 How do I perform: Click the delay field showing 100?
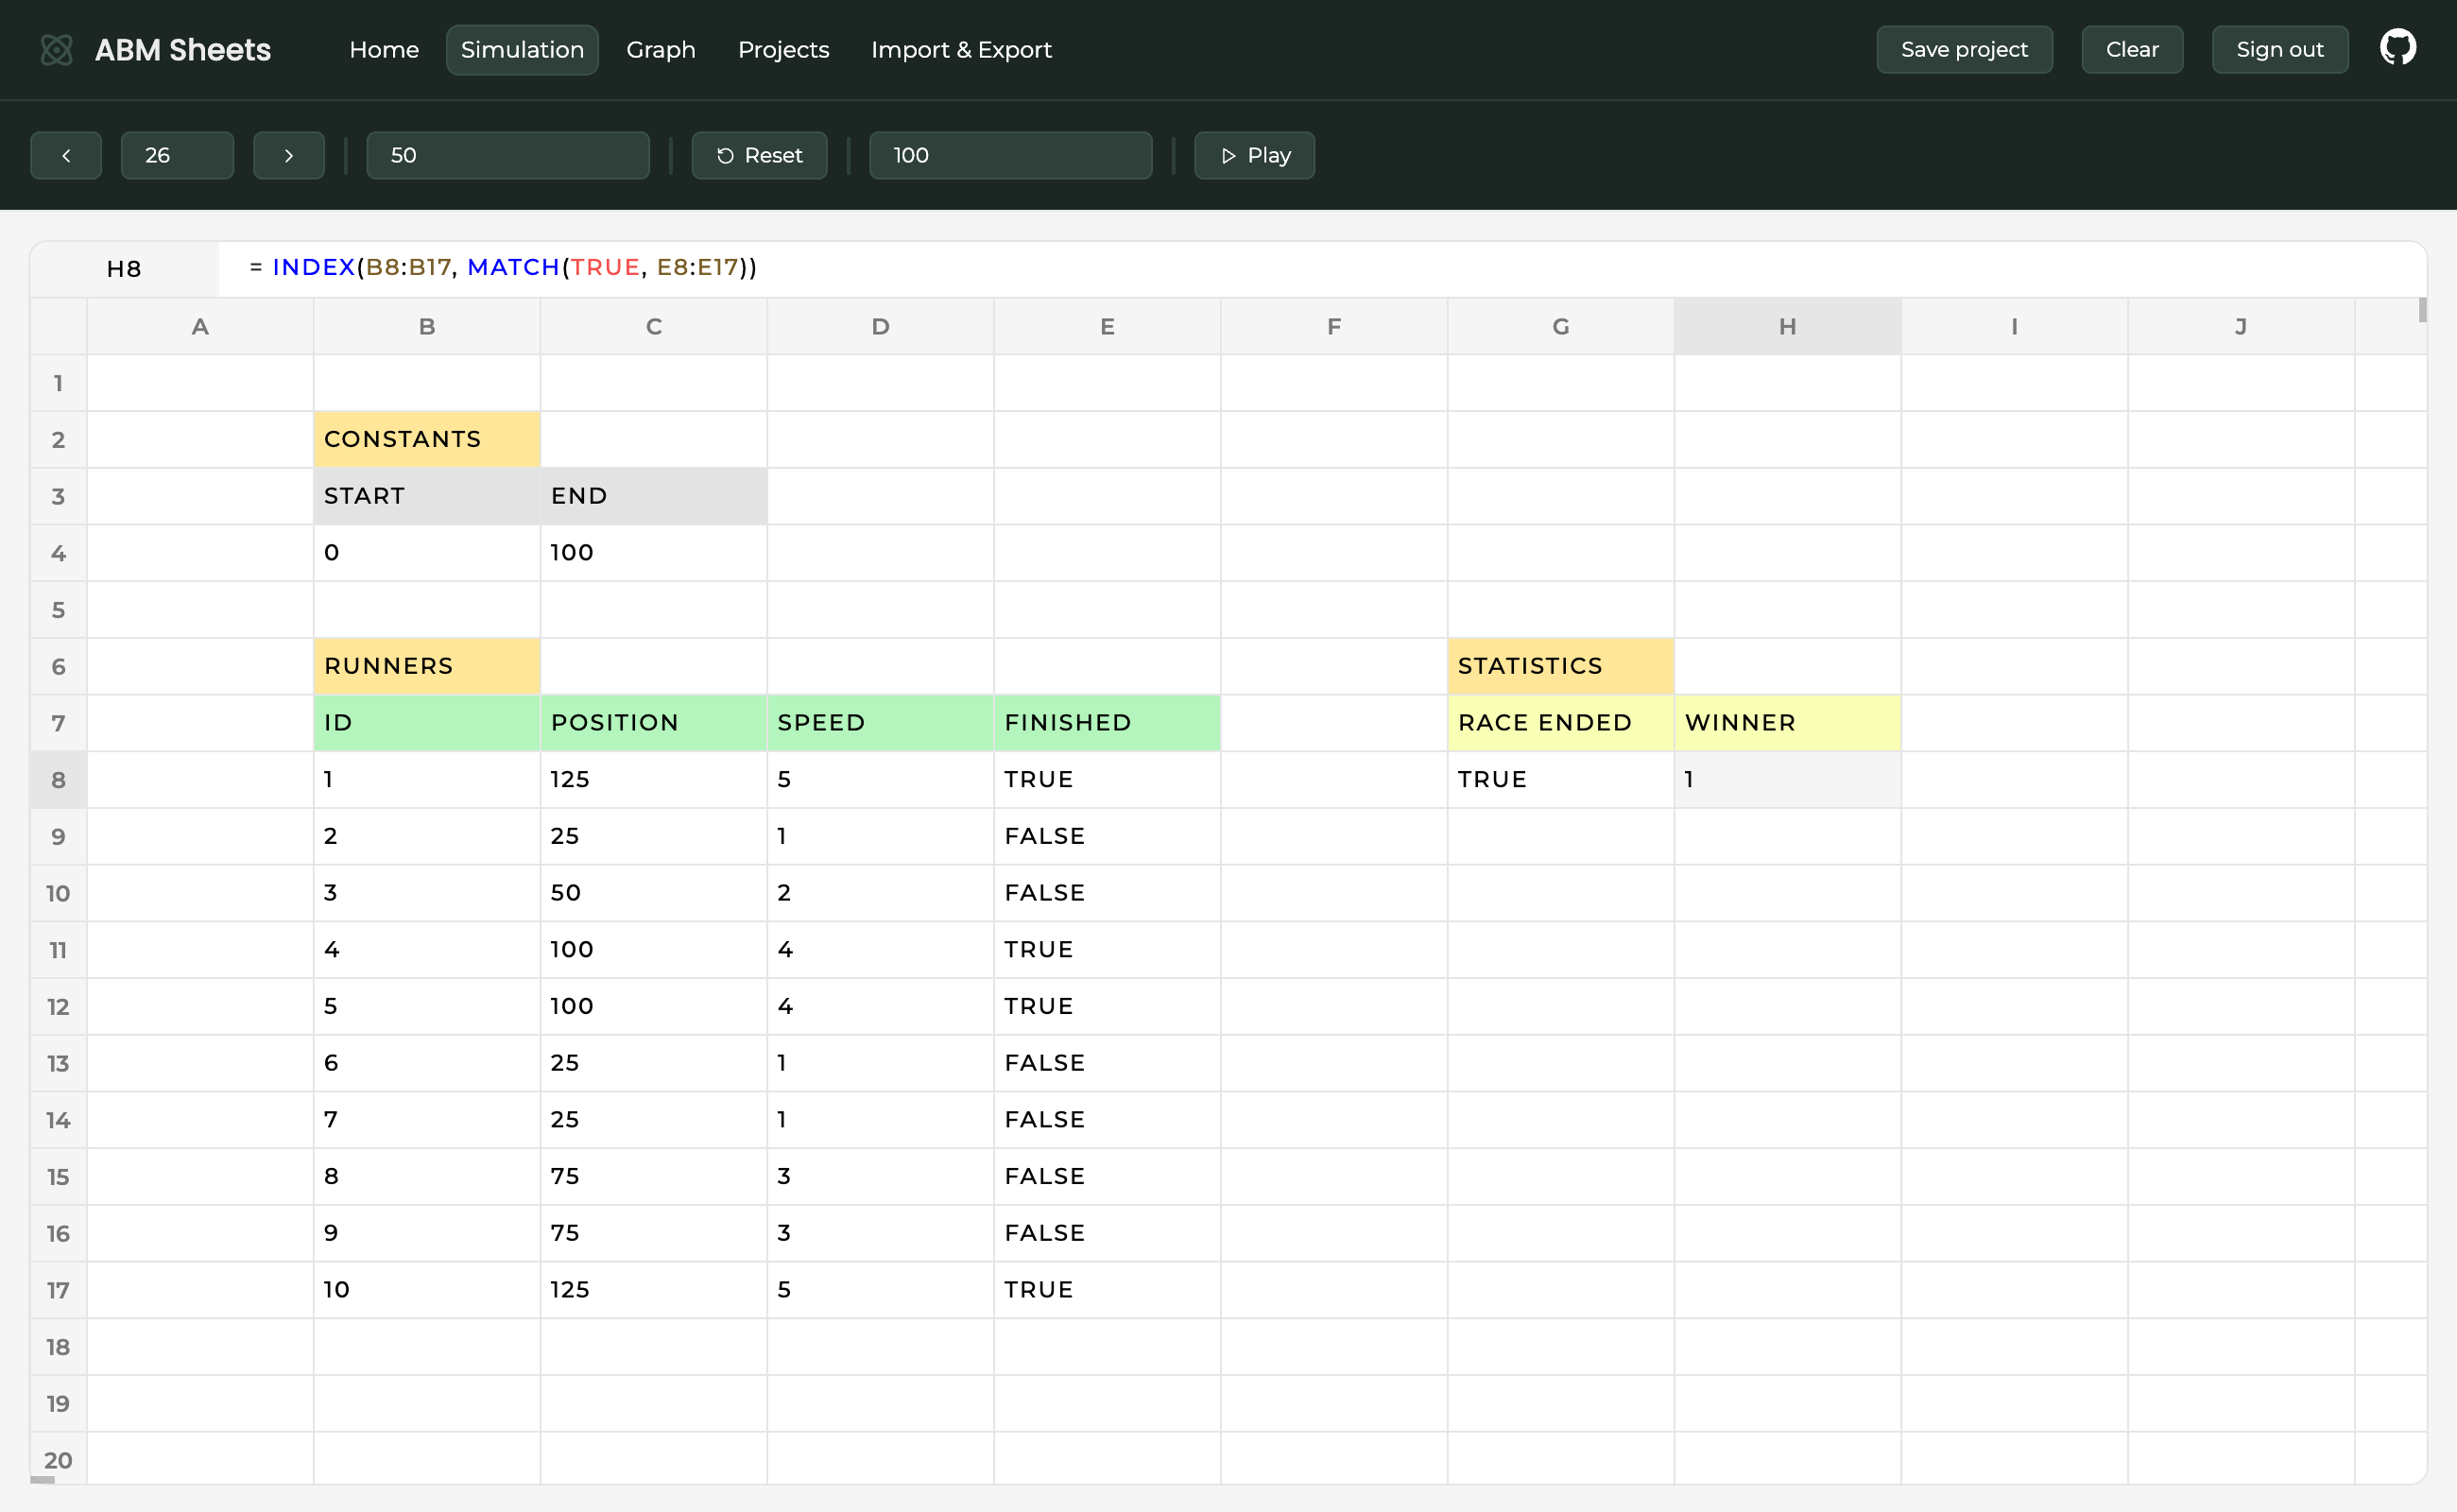(1010, 156)
